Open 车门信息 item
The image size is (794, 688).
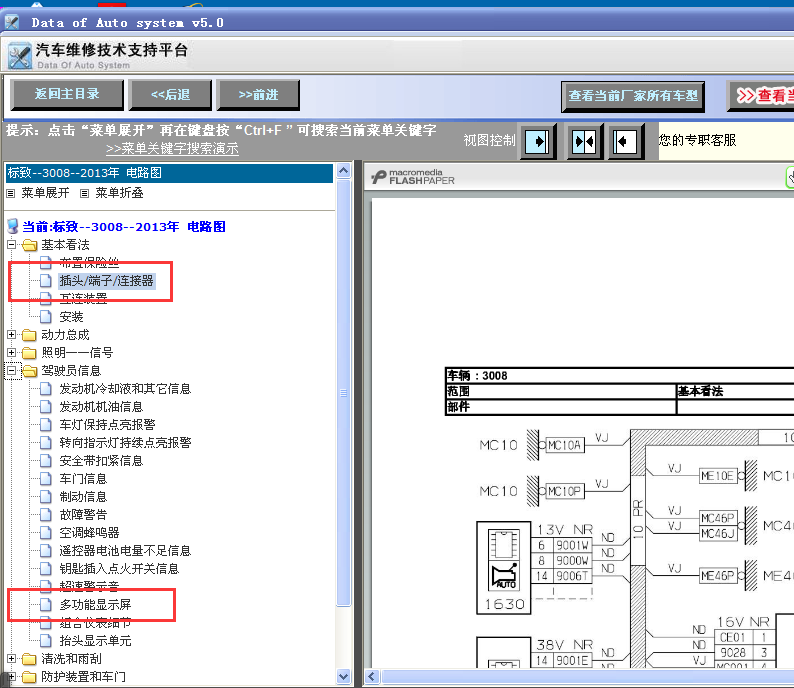[x=83, y=479]
